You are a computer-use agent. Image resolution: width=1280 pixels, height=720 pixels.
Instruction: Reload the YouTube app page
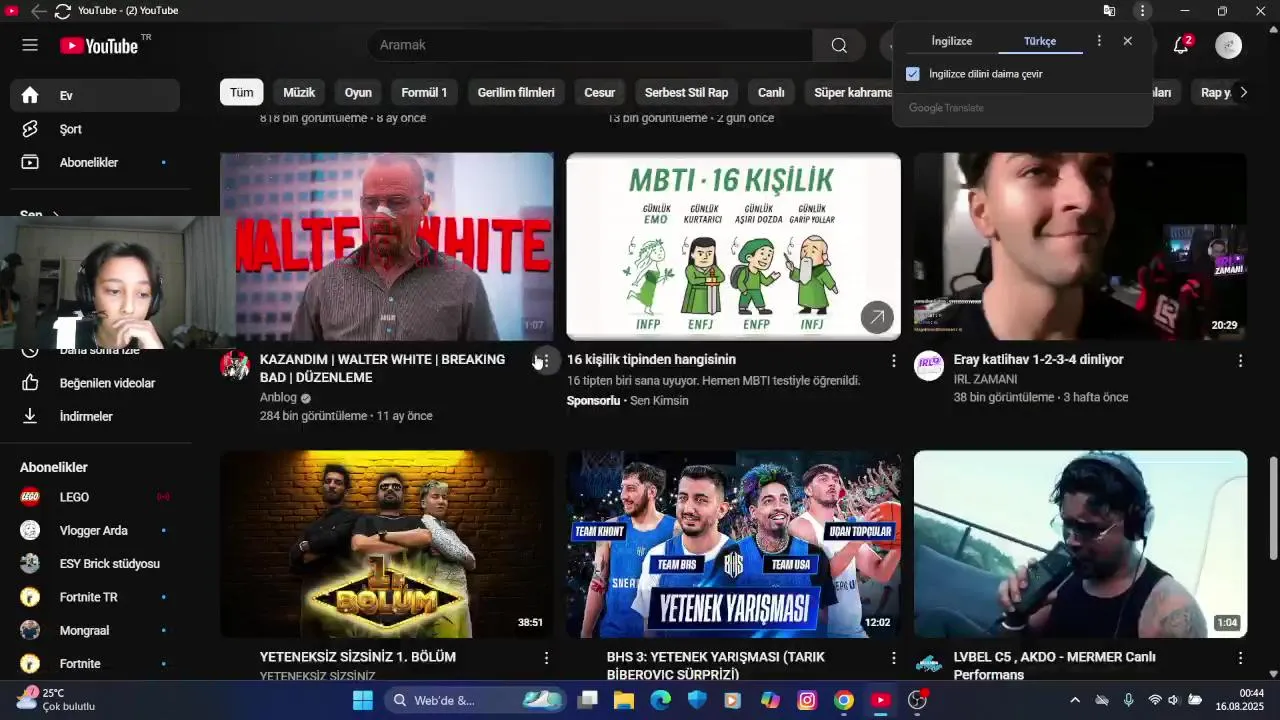click(62, 11)
